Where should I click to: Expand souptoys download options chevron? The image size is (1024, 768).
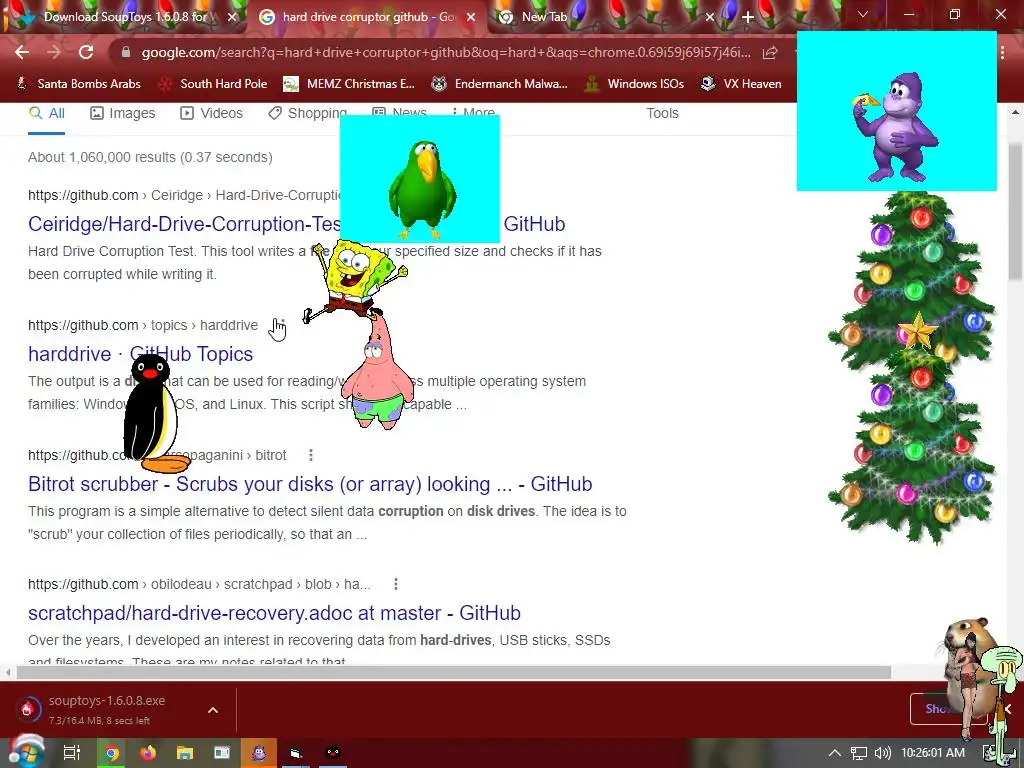coord(213,710)
